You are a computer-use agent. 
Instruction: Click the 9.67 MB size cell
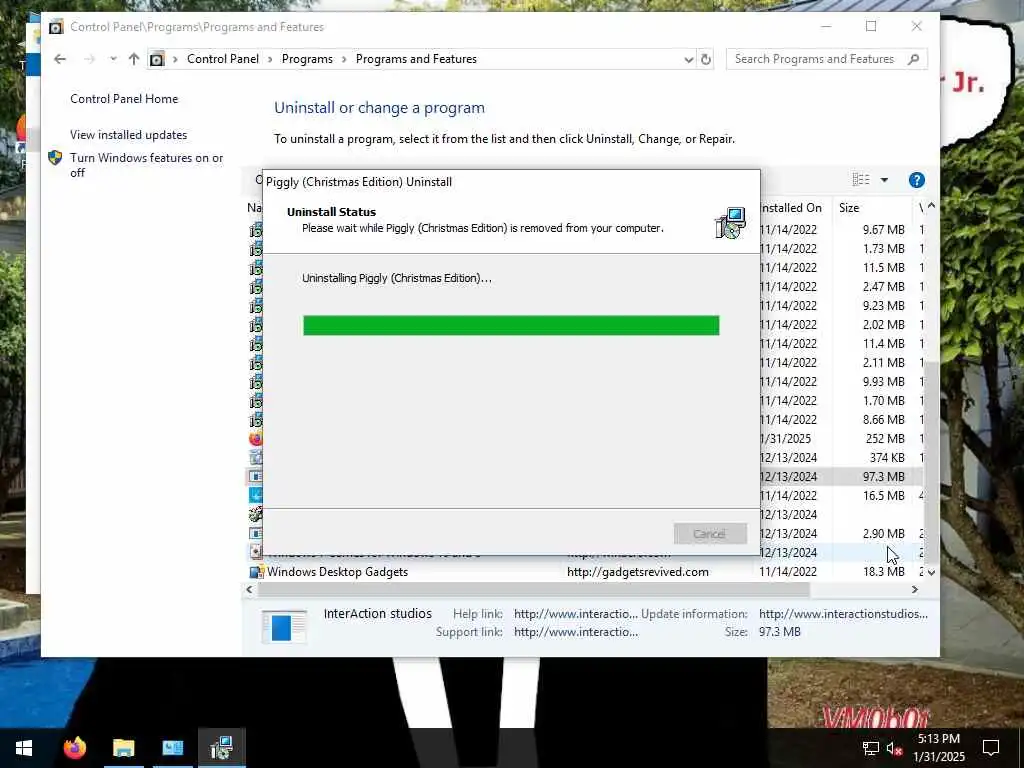click(883, 230)
